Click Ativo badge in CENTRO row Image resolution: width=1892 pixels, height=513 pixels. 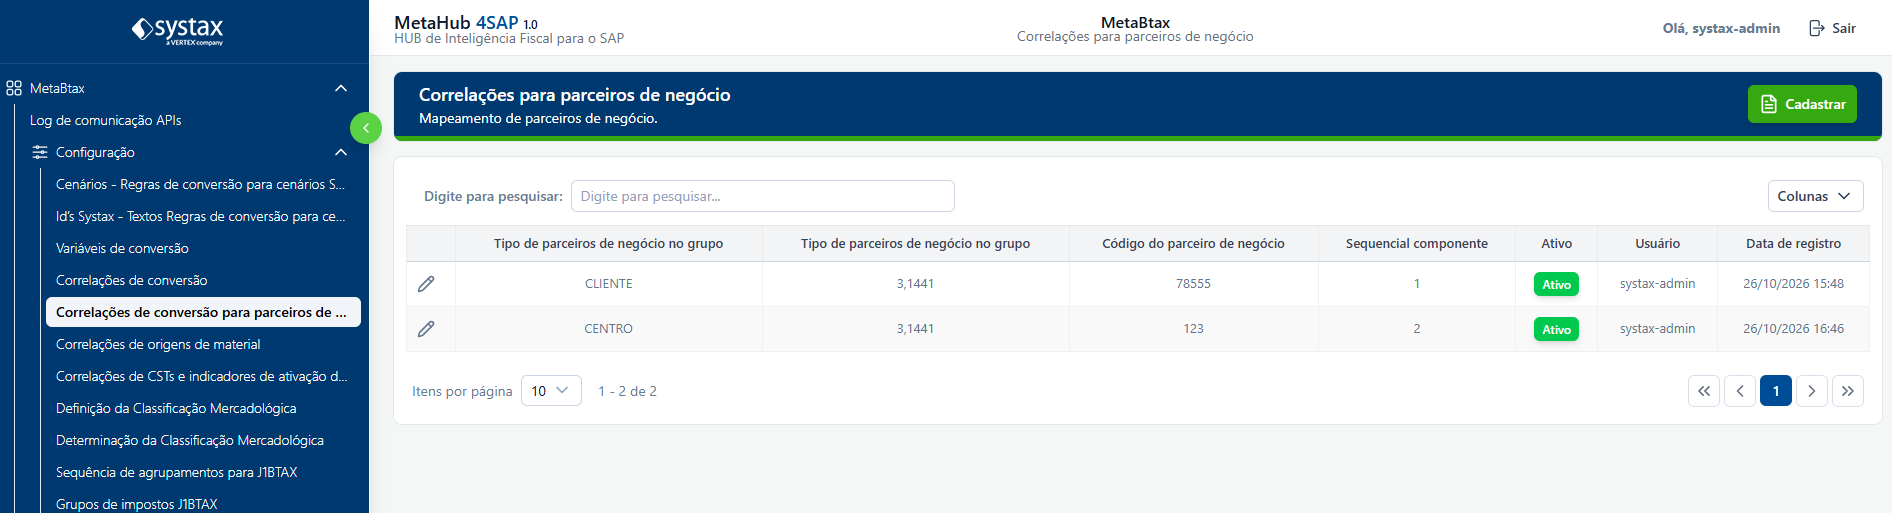click(x=1556, y=329)
